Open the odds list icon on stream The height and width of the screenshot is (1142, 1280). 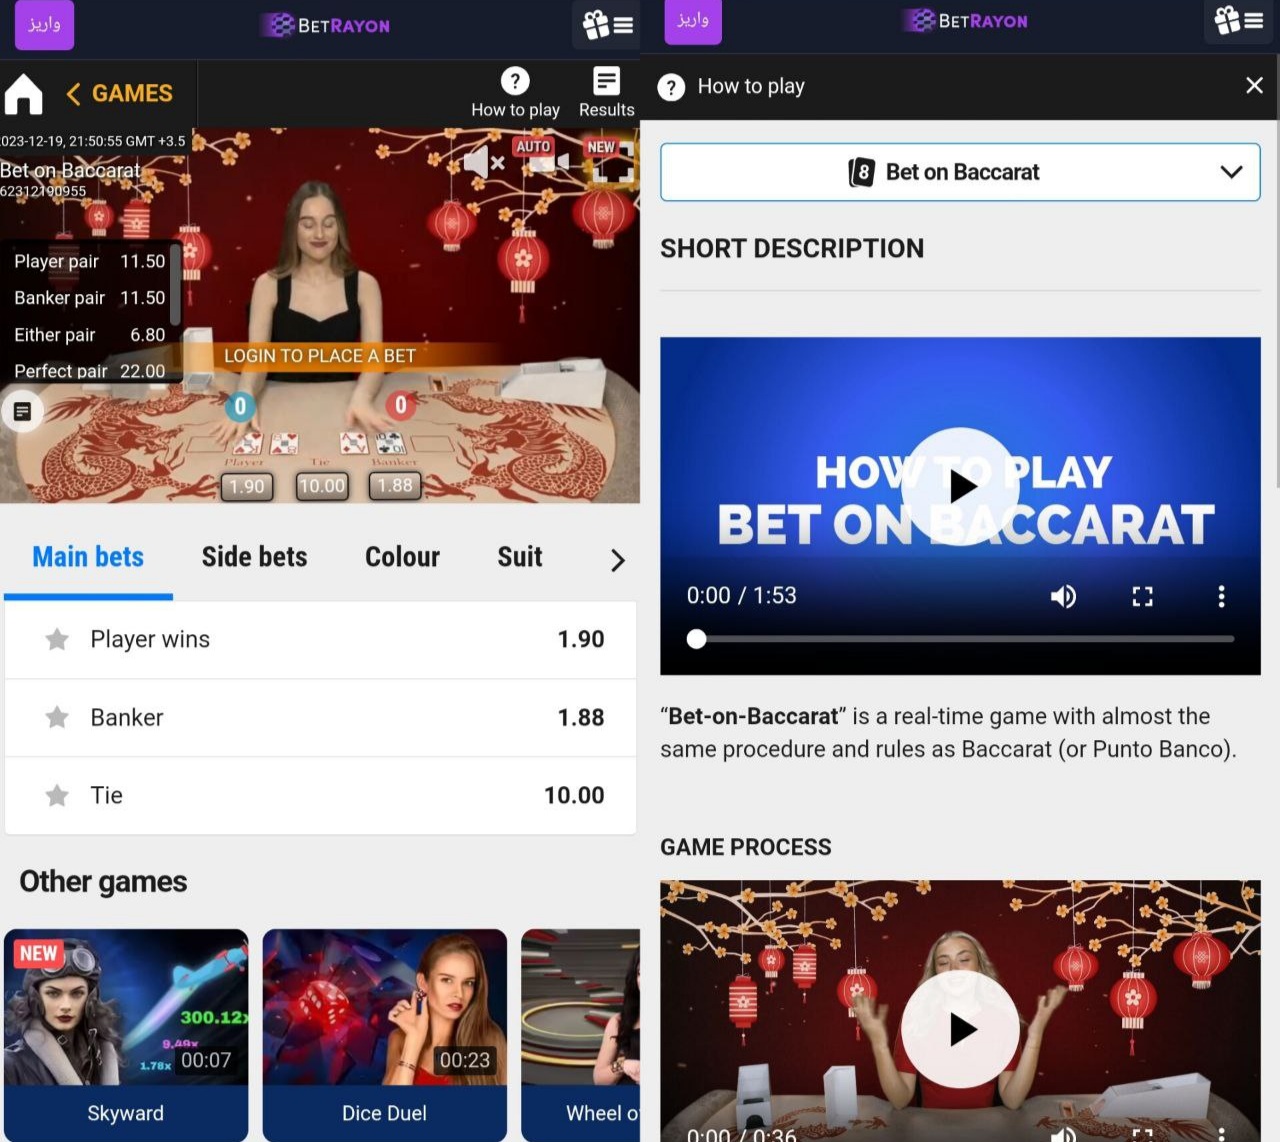point(22,411)
